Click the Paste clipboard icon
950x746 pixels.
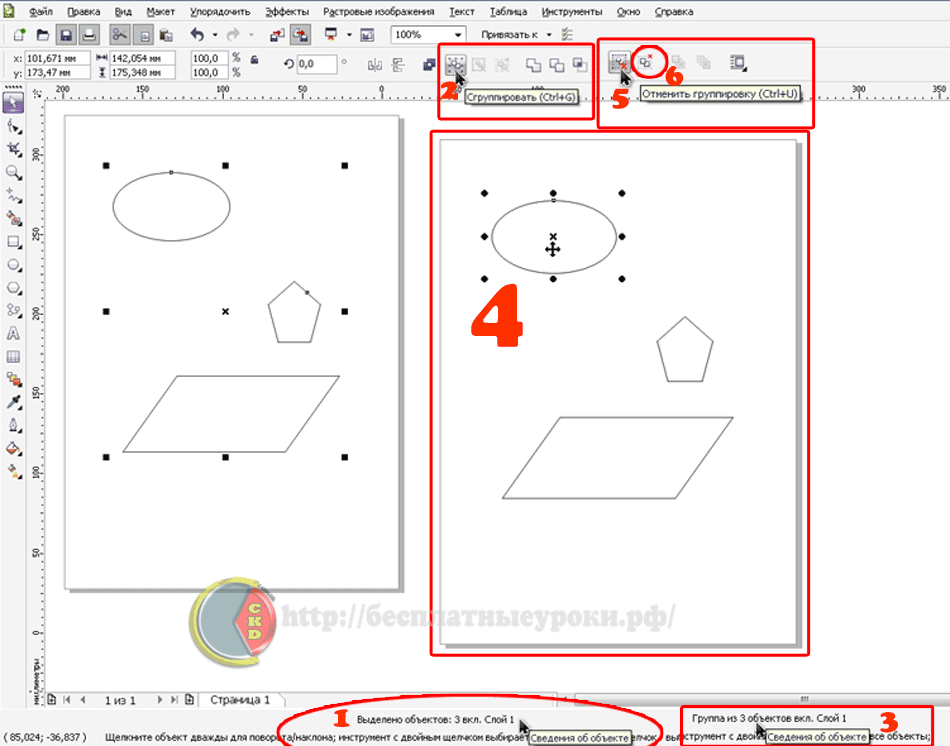coord(165,35)
